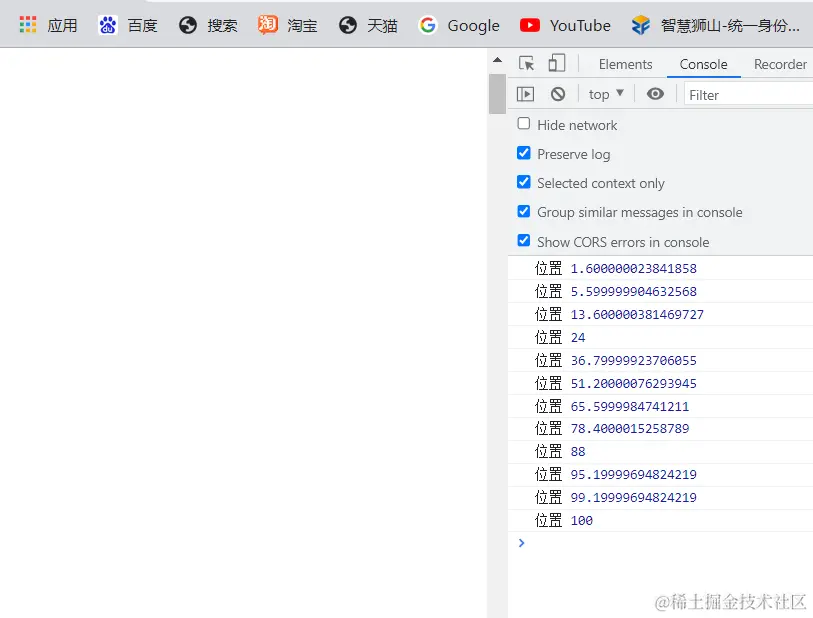Uncheck Show CORS errors in console
This screenshot has height=618, width=813.
pyautogui.click(x=524, y=240)
